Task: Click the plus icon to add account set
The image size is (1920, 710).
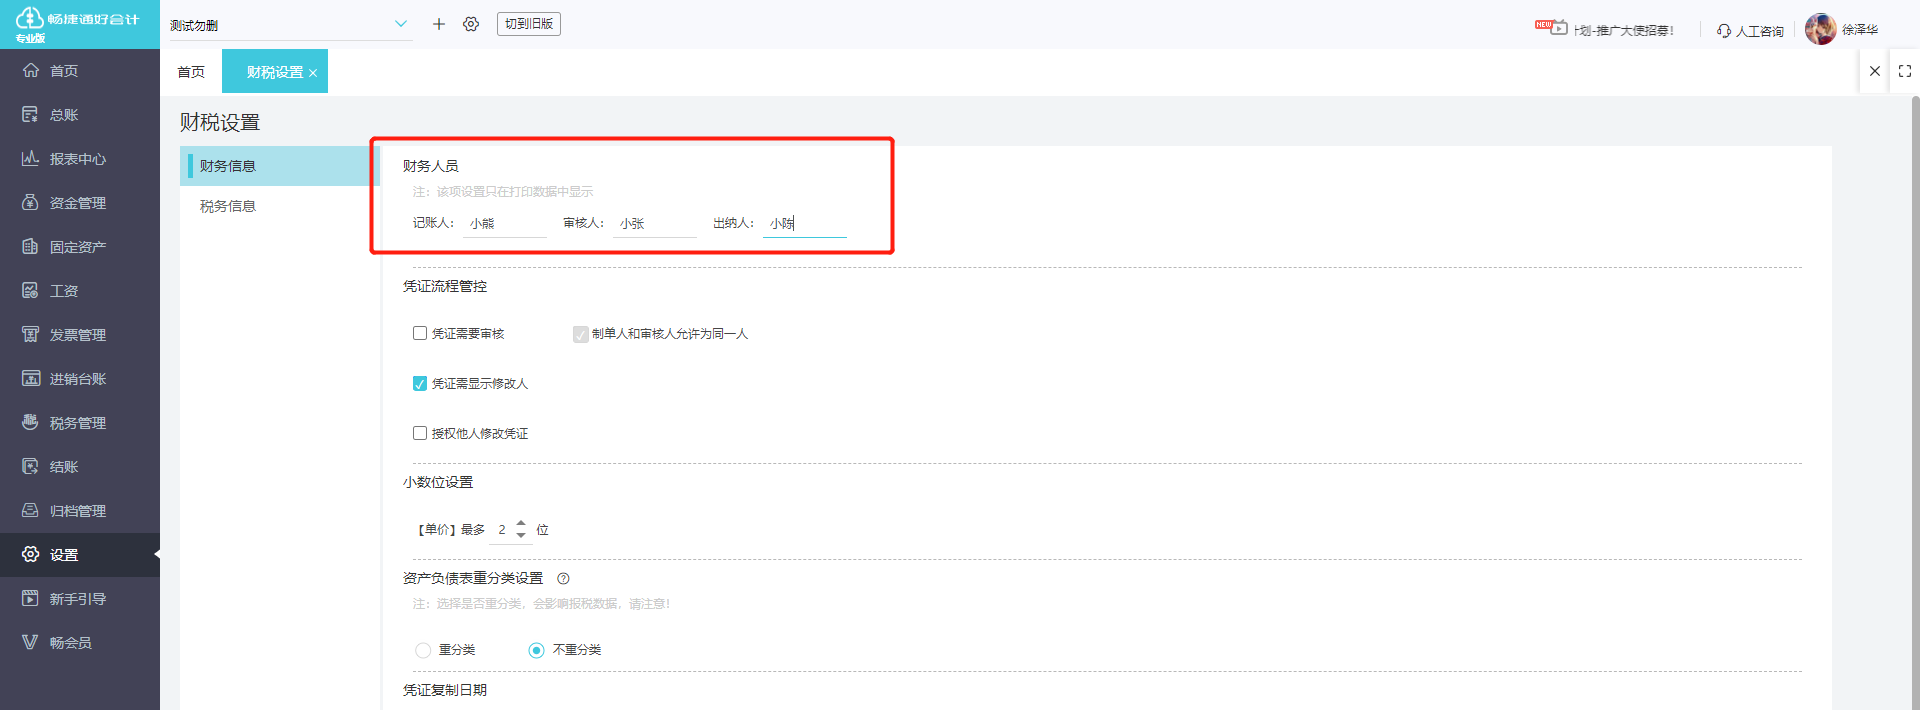Action: 438,24
